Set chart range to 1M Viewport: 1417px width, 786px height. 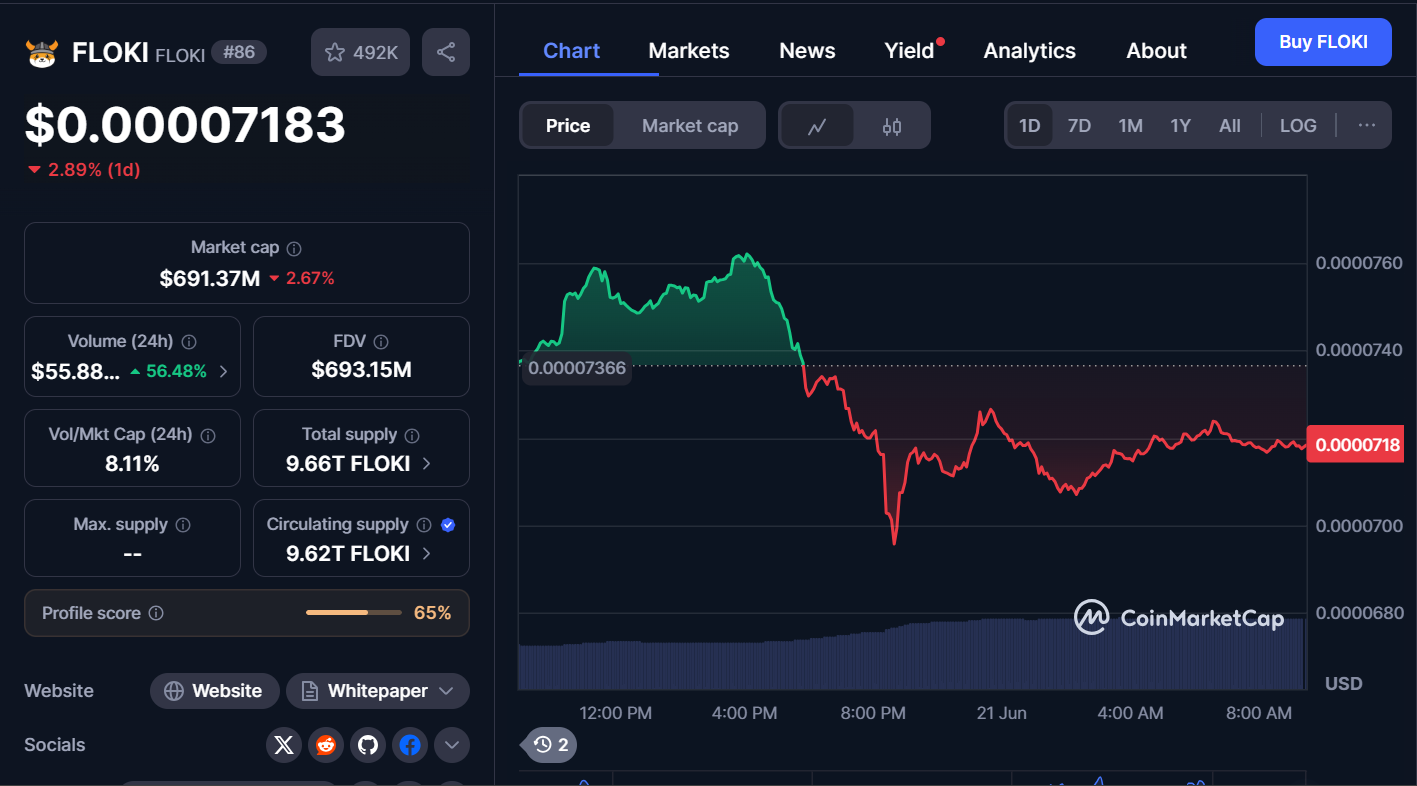click(1130, 126)
